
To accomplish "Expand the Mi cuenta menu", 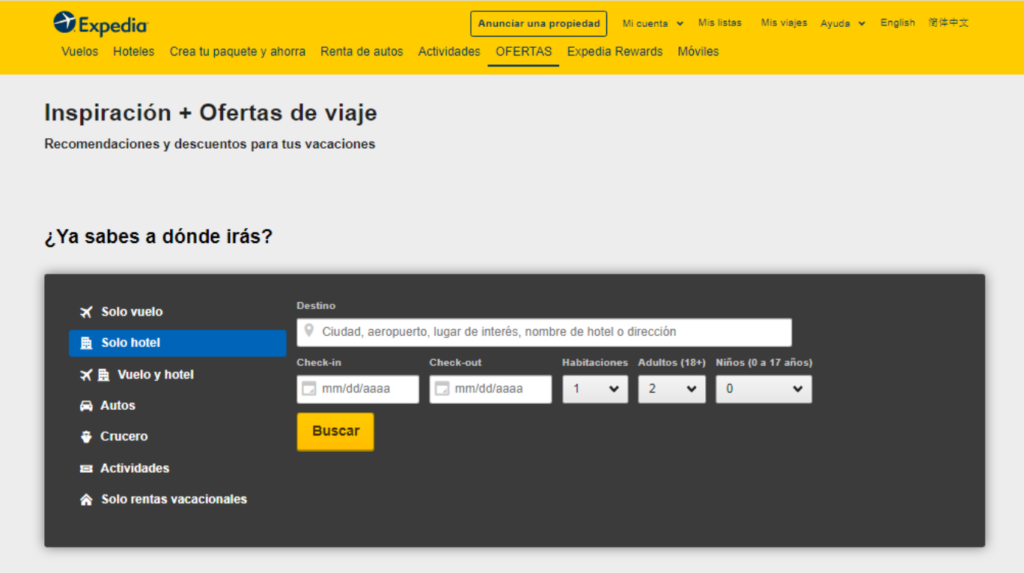I will 652,24.
